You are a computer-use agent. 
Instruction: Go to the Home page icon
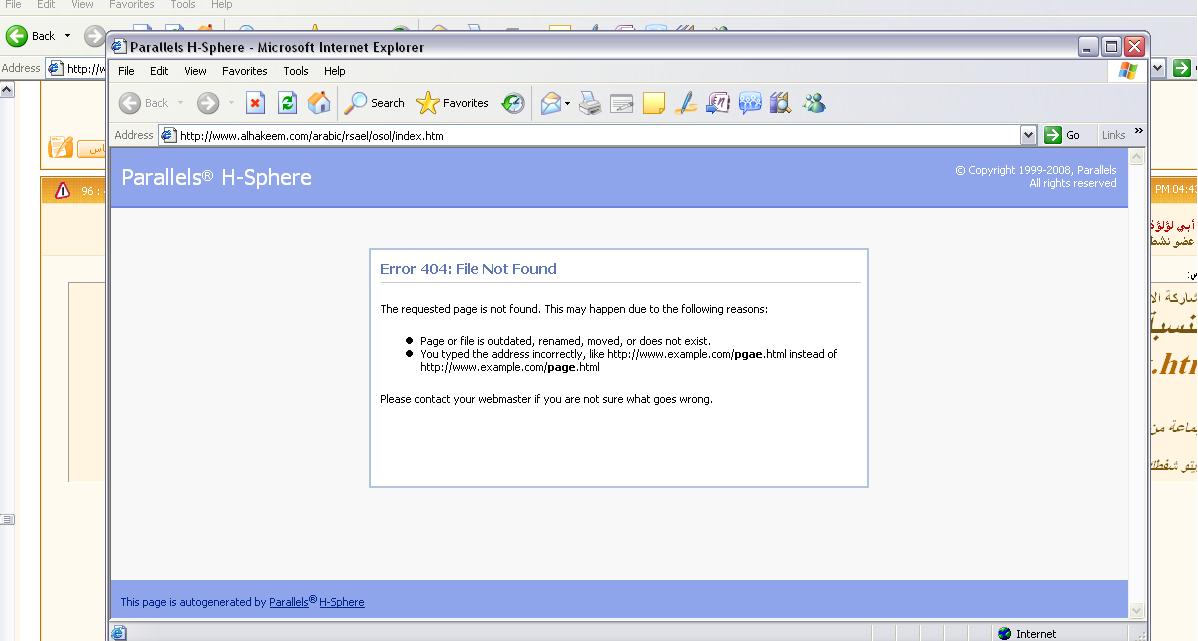pos(319,102)
